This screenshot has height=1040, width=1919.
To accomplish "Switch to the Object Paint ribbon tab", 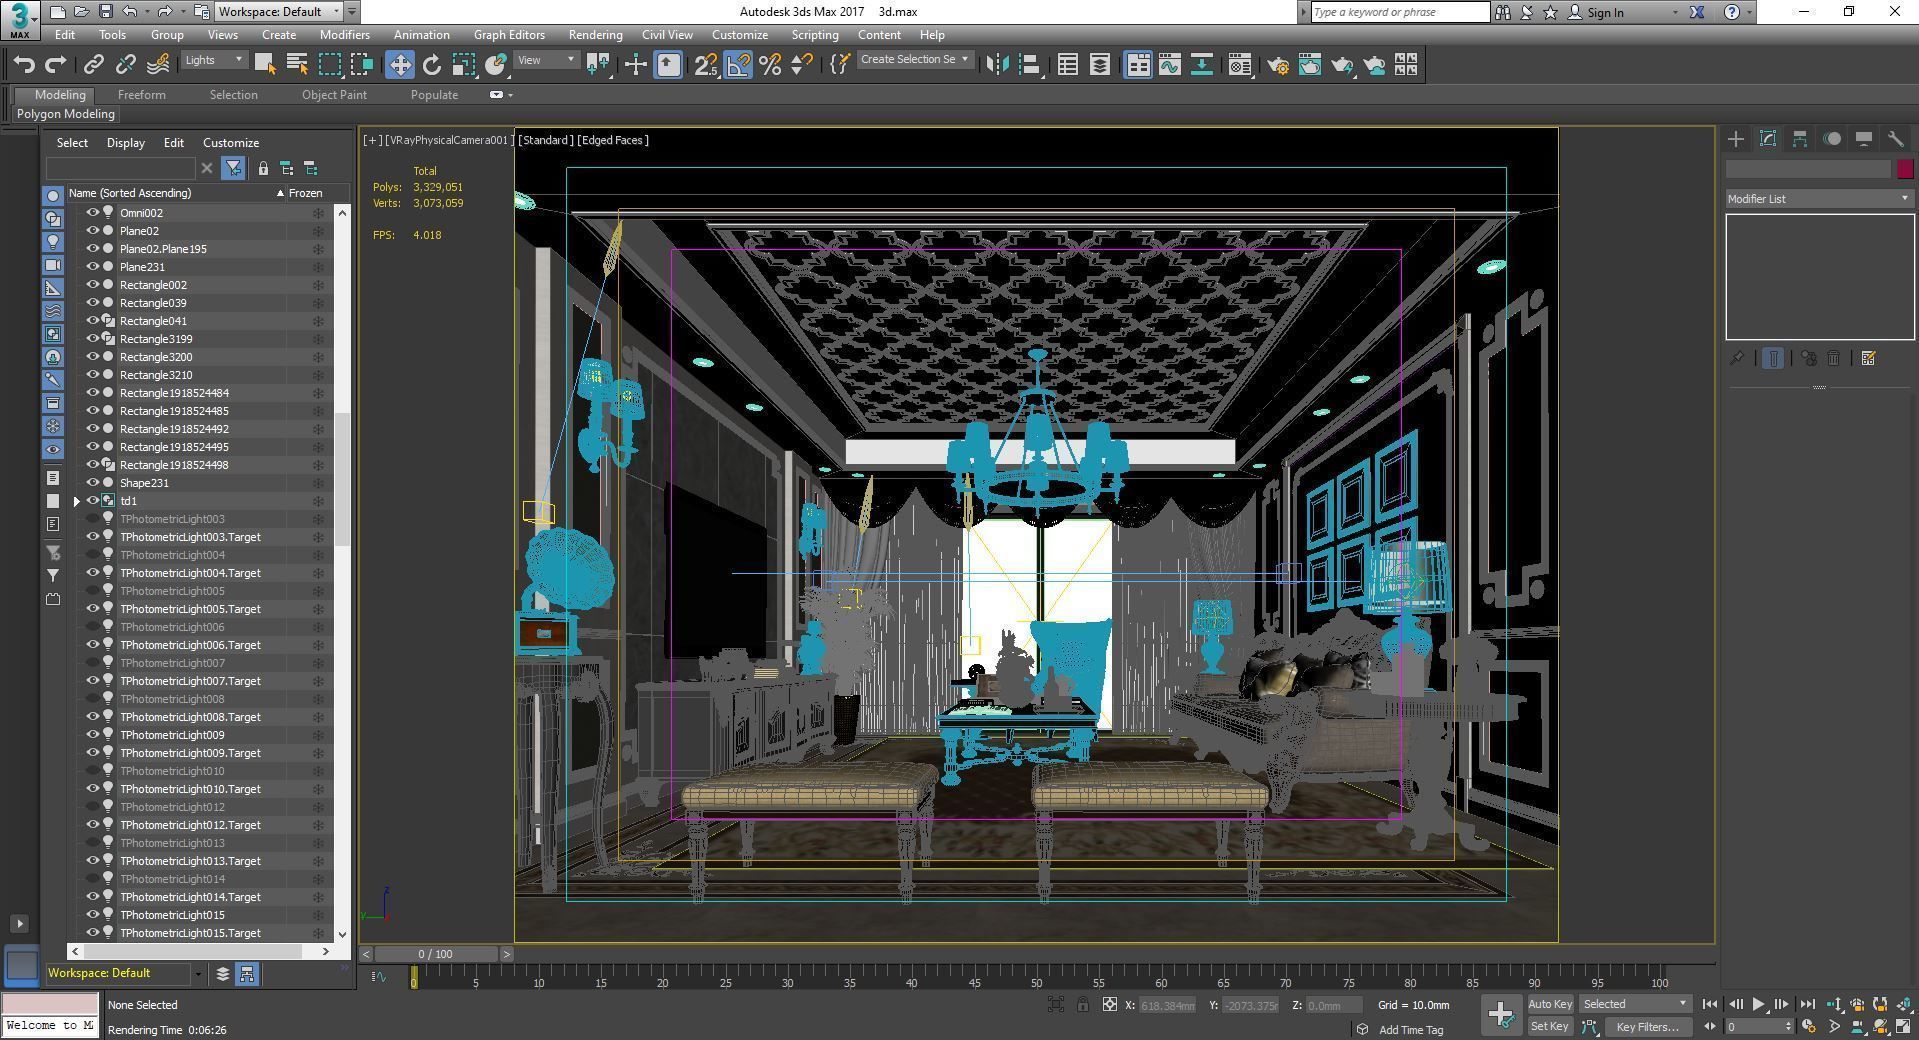I will pyautogui.click(x=334, y=95).
